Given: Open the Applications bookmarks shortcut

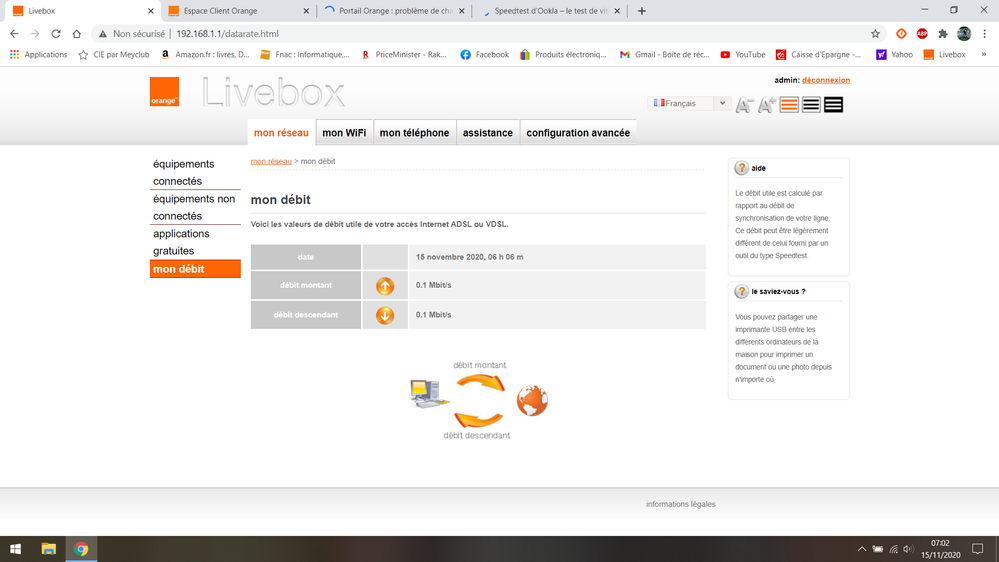Looking at the screenshot, I should point(38,55).
